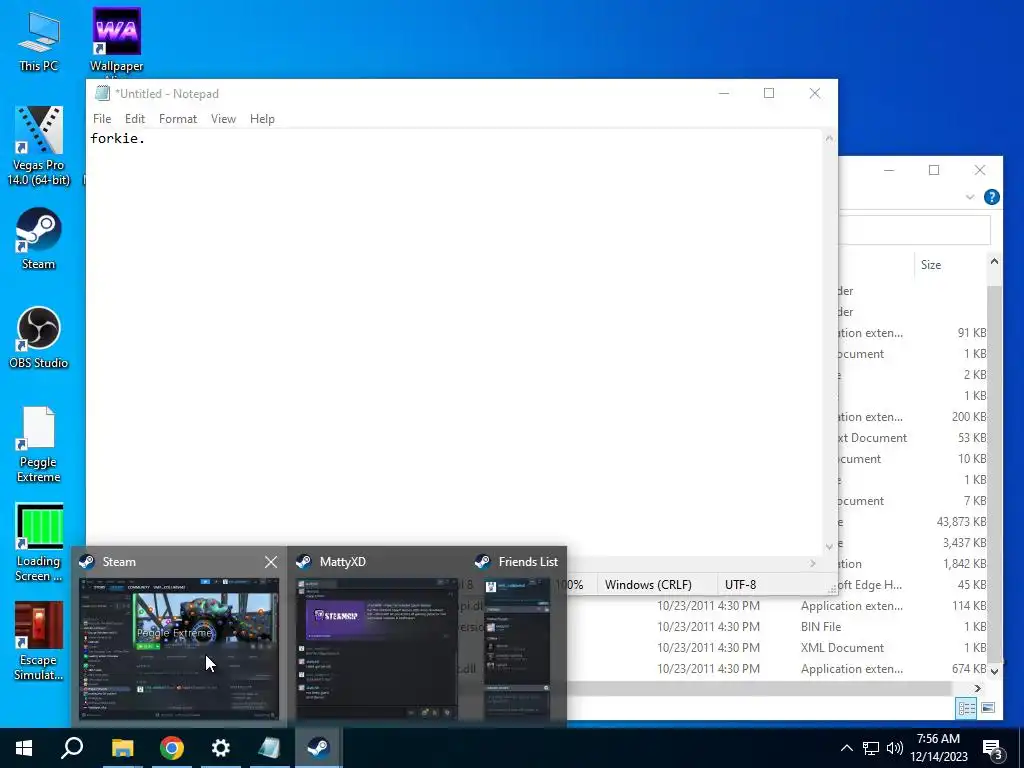Open Notepad File menu
This screenshot has height=768, width=1024.
point(102,119)
